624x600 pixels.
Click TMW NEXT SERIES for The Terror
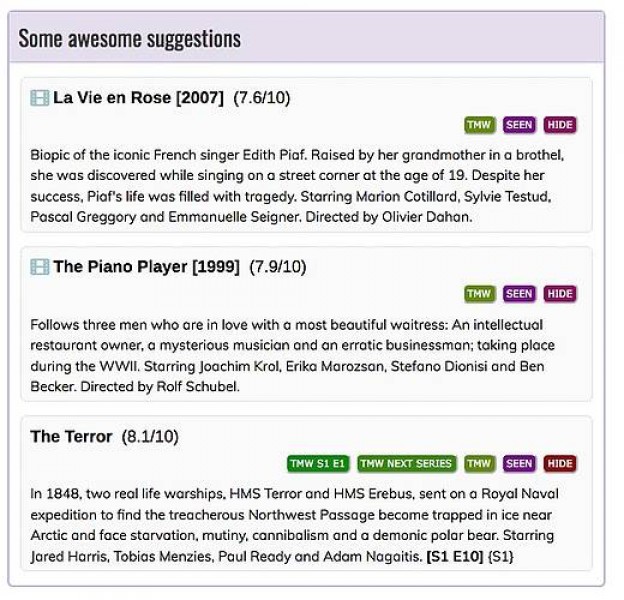coord(406,464)
